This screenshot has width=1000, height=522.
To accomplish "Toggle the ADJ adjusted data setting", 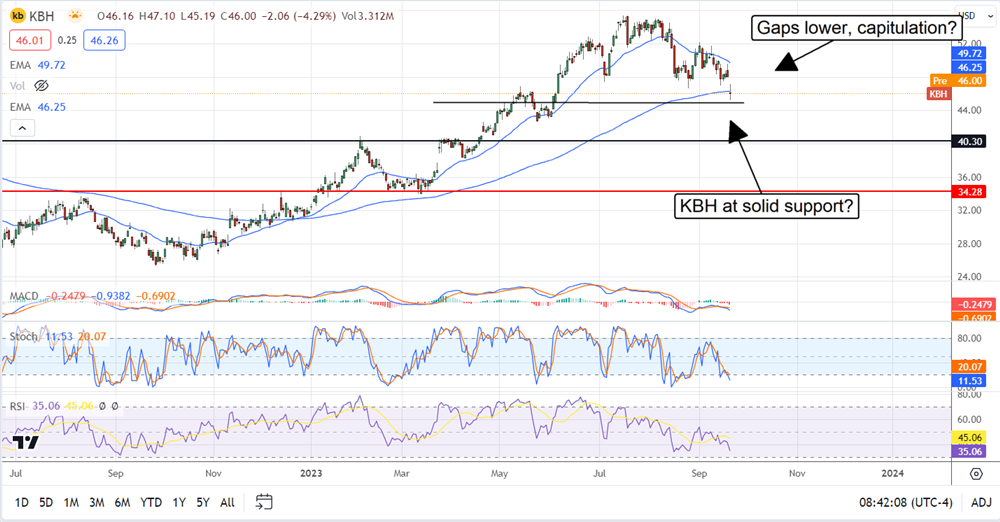I will [x=981, y=501].
